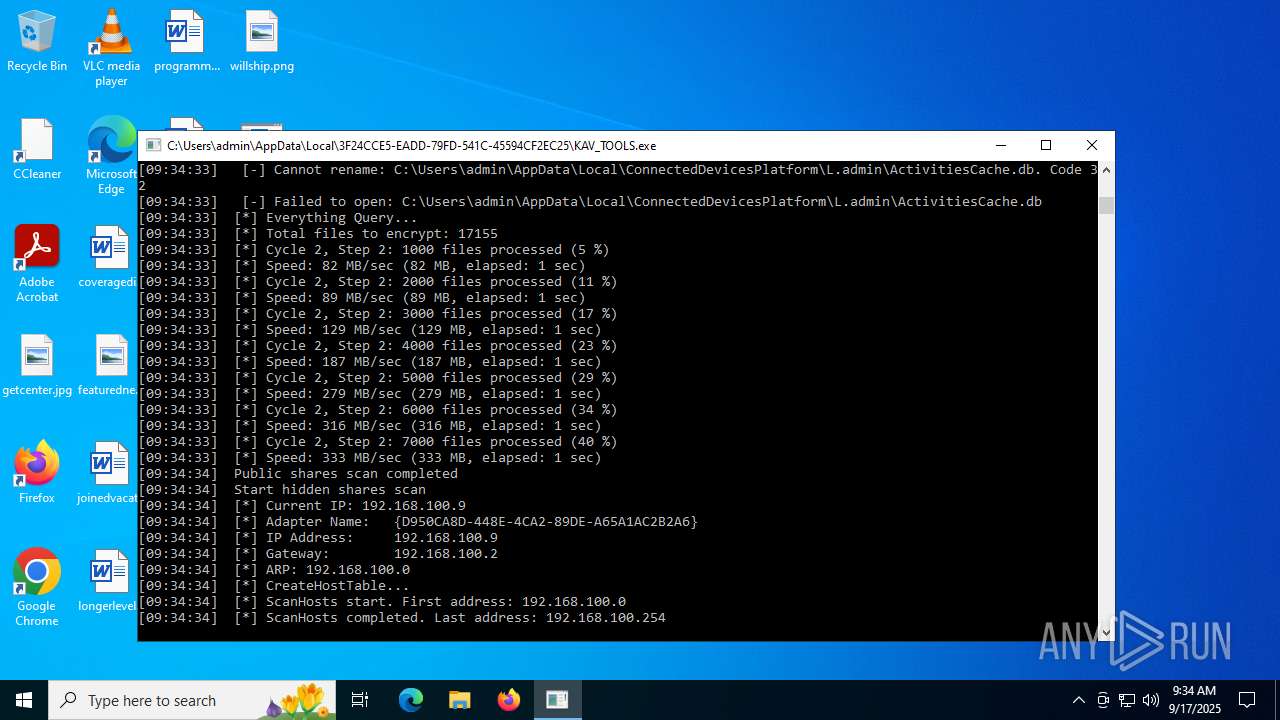Select the longerlevel Word document
1280x720 pixels.
108,580
